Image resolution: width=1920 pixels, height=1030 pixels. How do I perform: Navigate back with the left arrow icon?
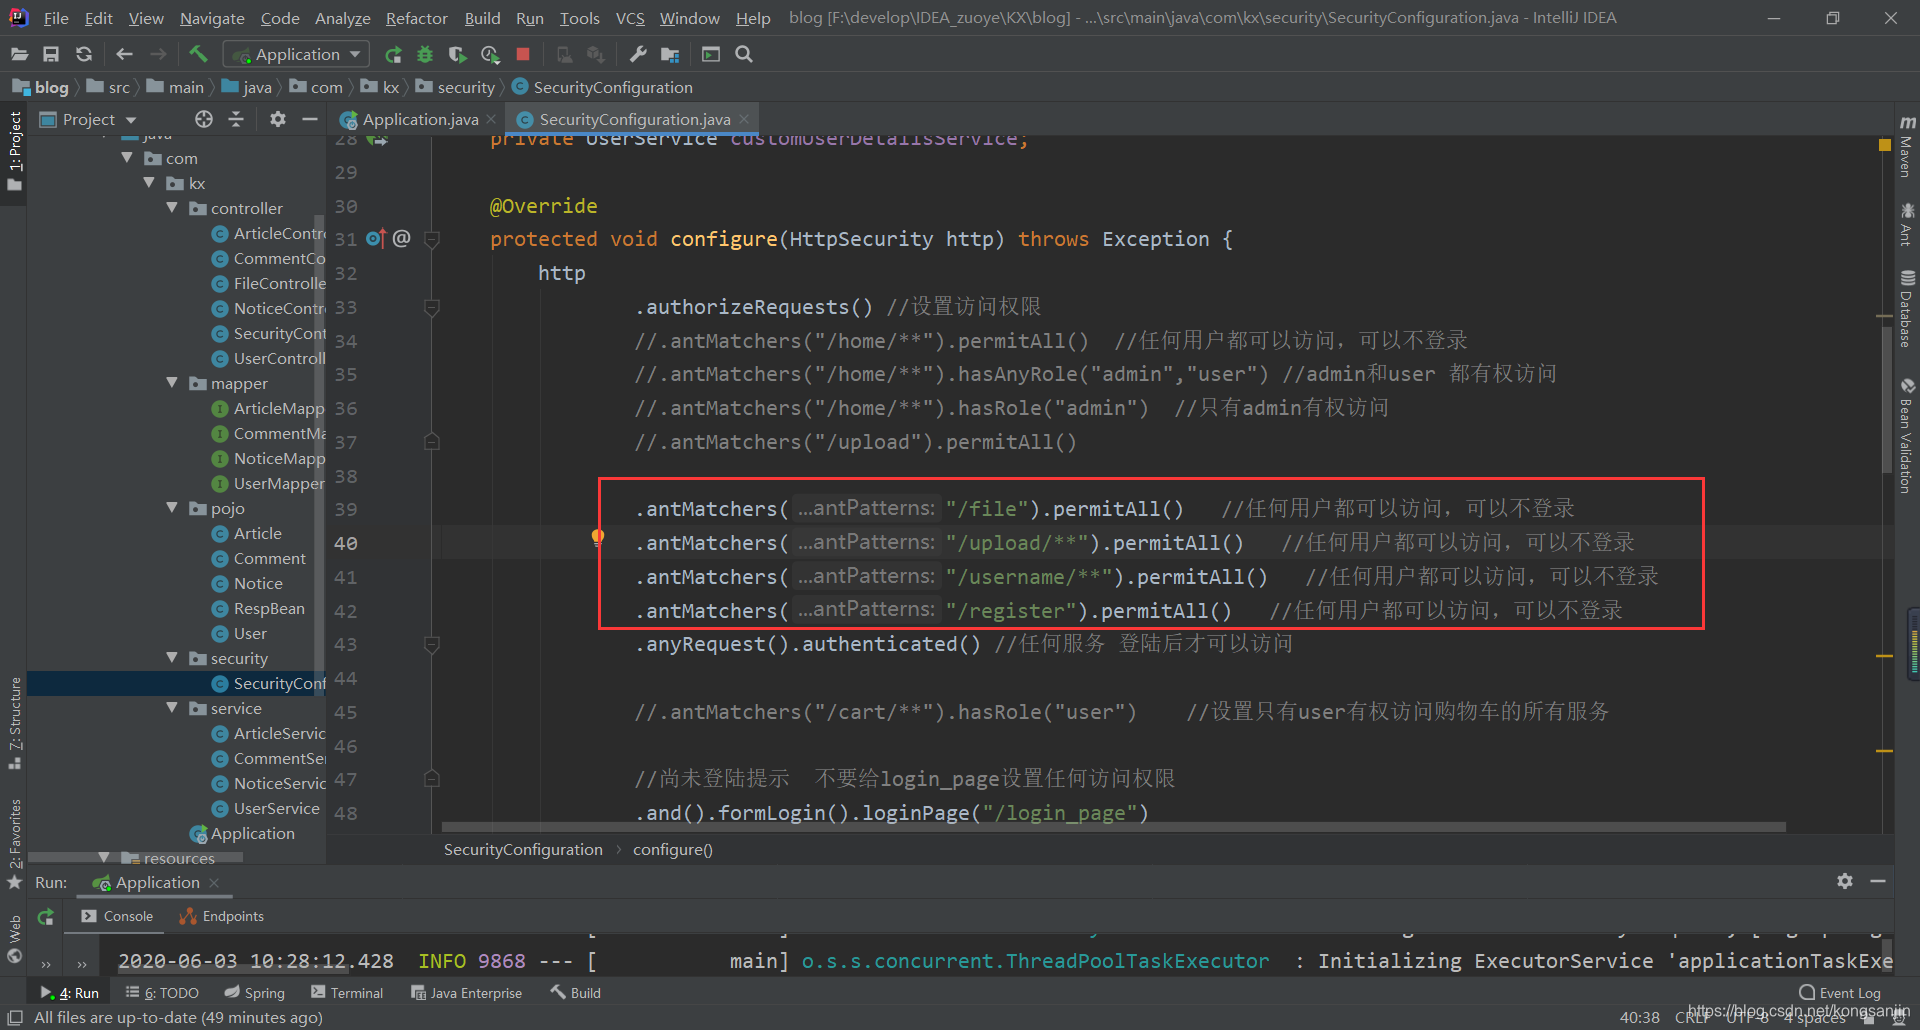pos(125,54)
